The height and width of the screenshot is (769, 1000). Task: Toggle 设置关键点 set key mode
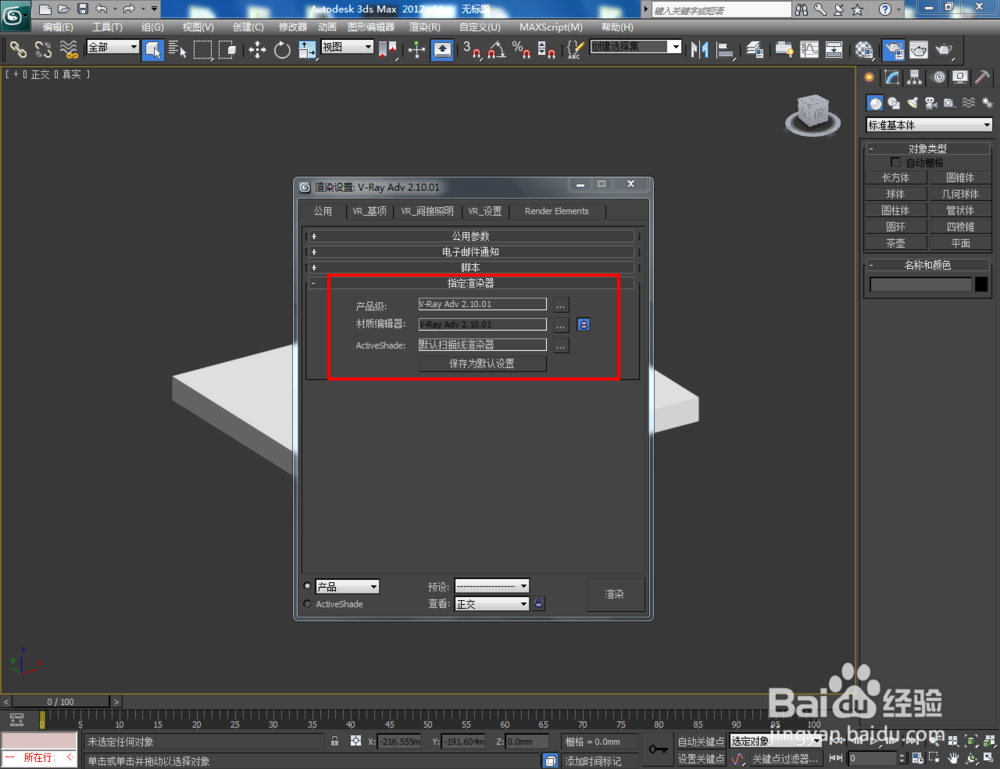(700, 758)
